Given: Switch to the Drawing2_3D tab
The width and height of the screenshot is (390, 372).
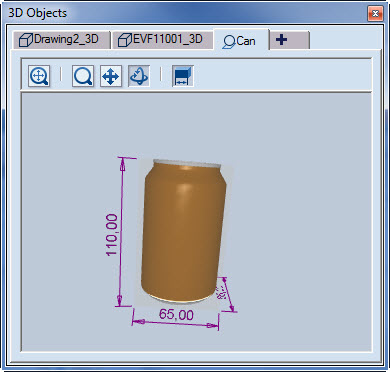Looking at the screenshot, I should (62, 40).
